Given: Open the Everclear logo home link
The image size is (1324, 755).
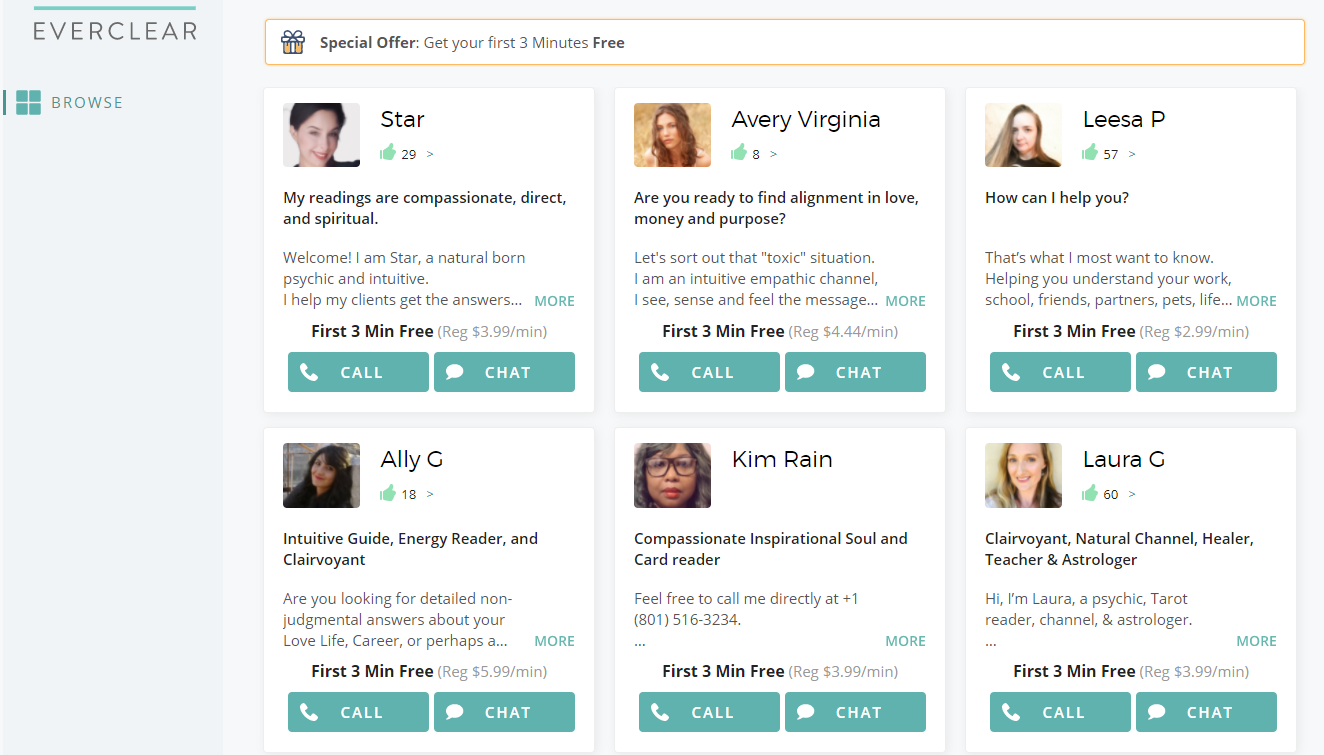Looking at the screenshot, I should tap(115, 30).
